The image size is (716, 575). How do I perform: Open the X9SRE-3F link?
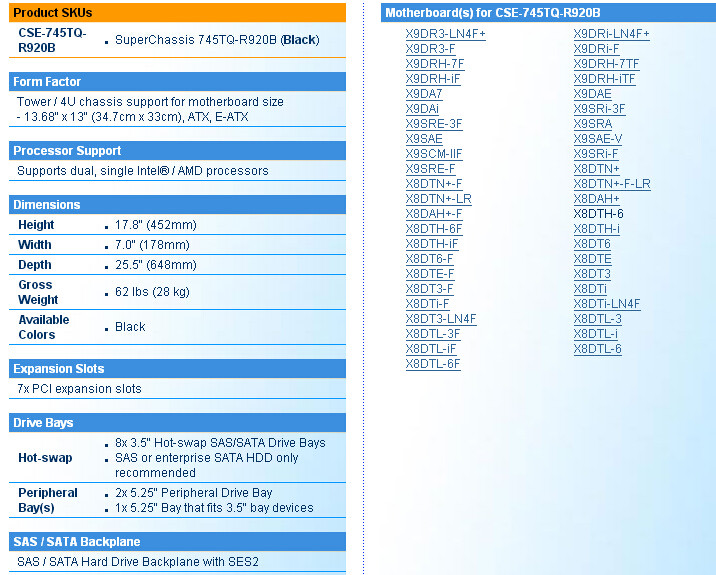click(x=434, y=124)
